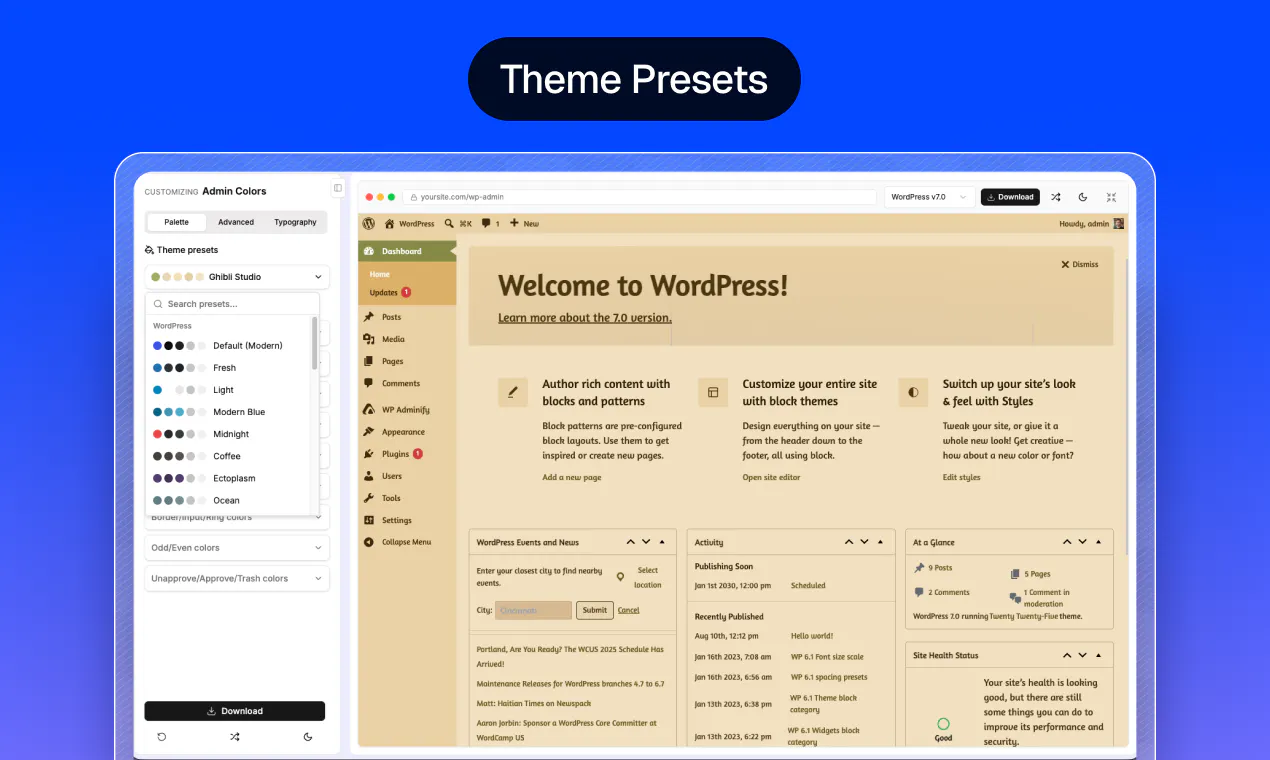Expand the Odd/Even colors section
The image size is (1270, 760).
click(x=237, y=548)
